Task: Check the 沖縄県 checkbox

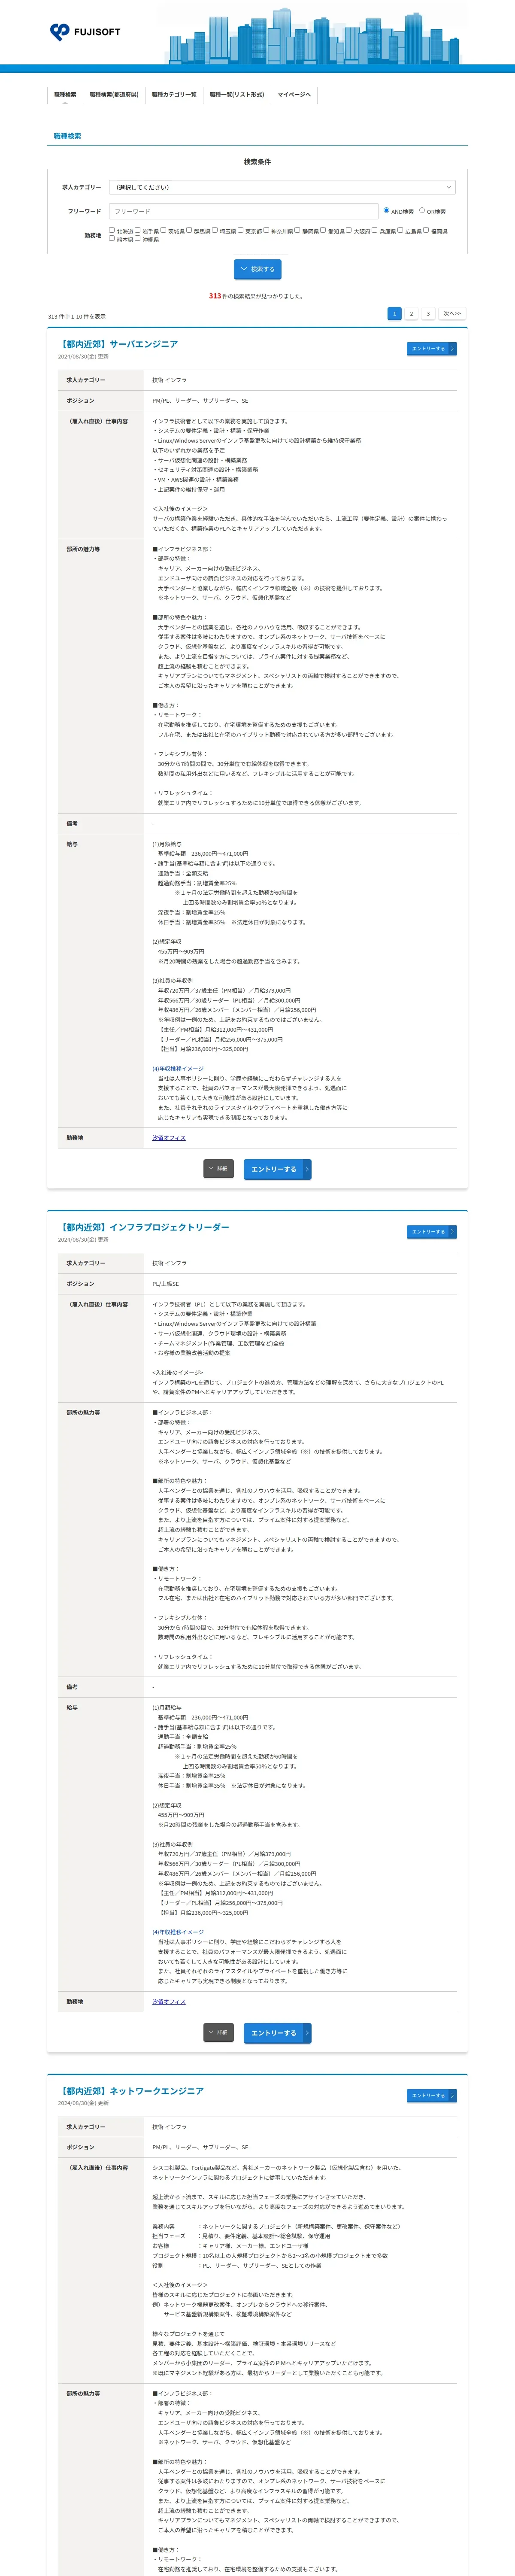Action: click(x=138, y=238)
